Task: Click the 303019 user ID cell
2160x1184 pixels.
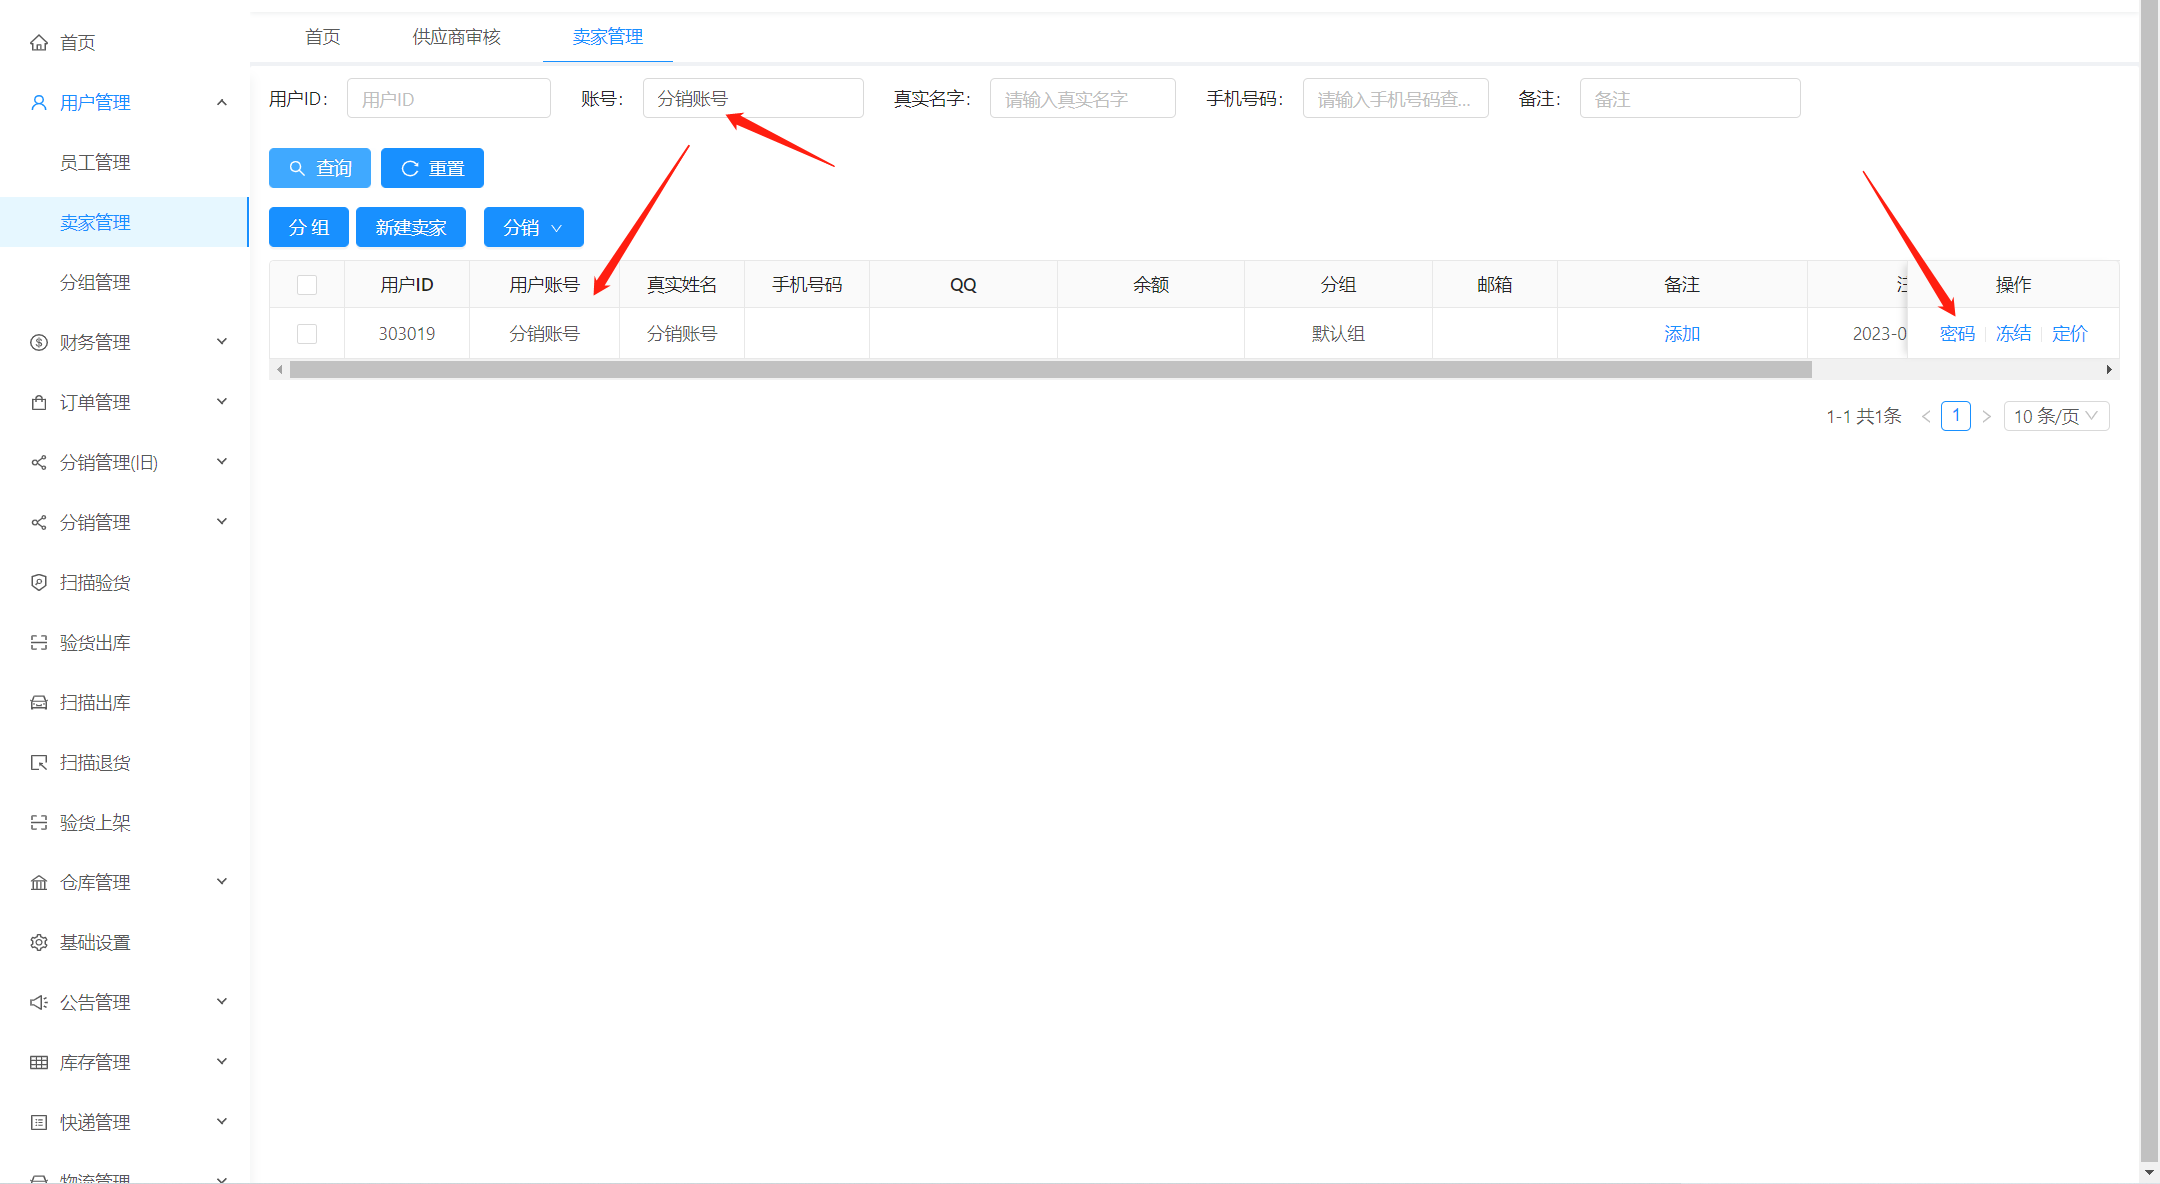Action: coord(407,334)
